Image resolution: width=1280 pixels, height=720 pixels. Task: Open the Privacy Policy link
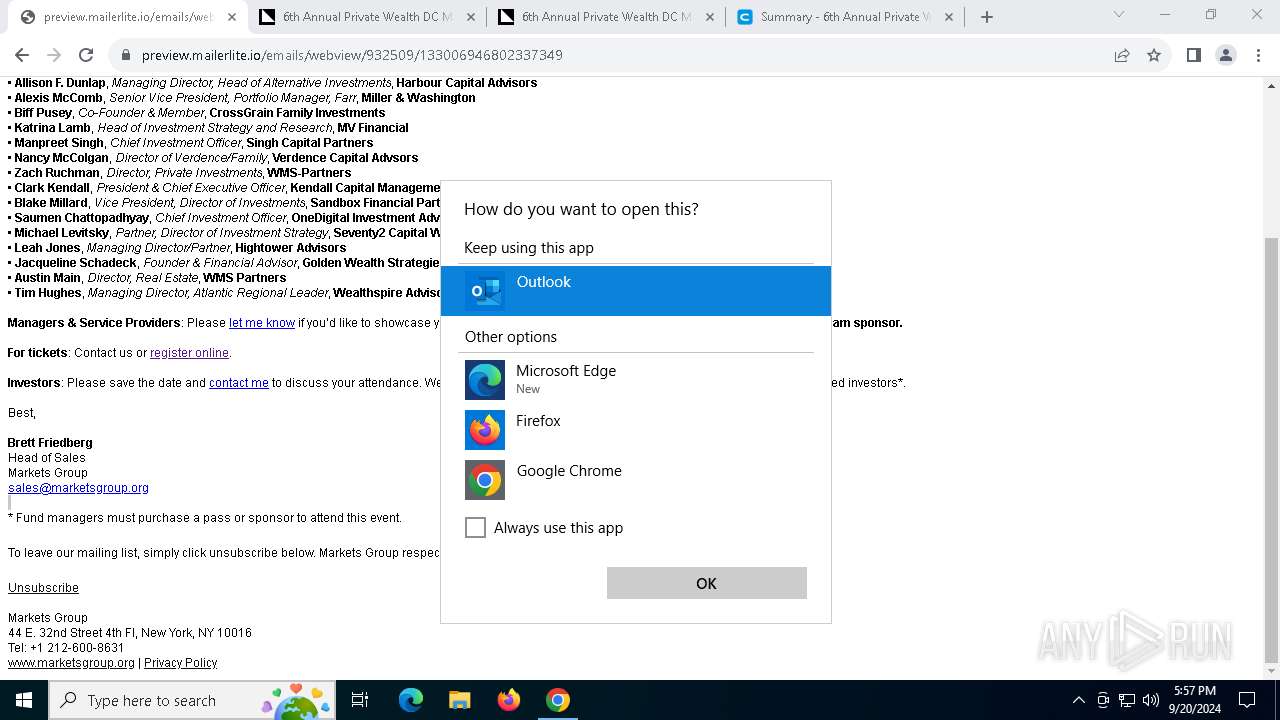180,663
